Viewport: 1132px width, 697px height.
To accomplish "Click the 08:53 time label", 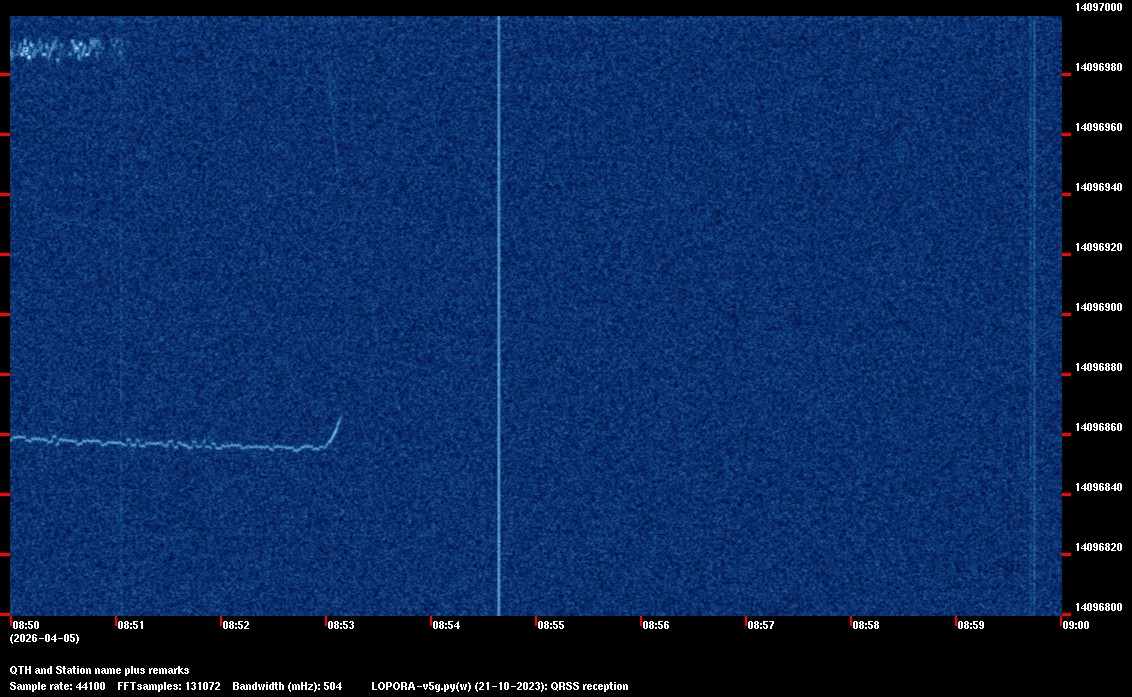I will point(341,625).
